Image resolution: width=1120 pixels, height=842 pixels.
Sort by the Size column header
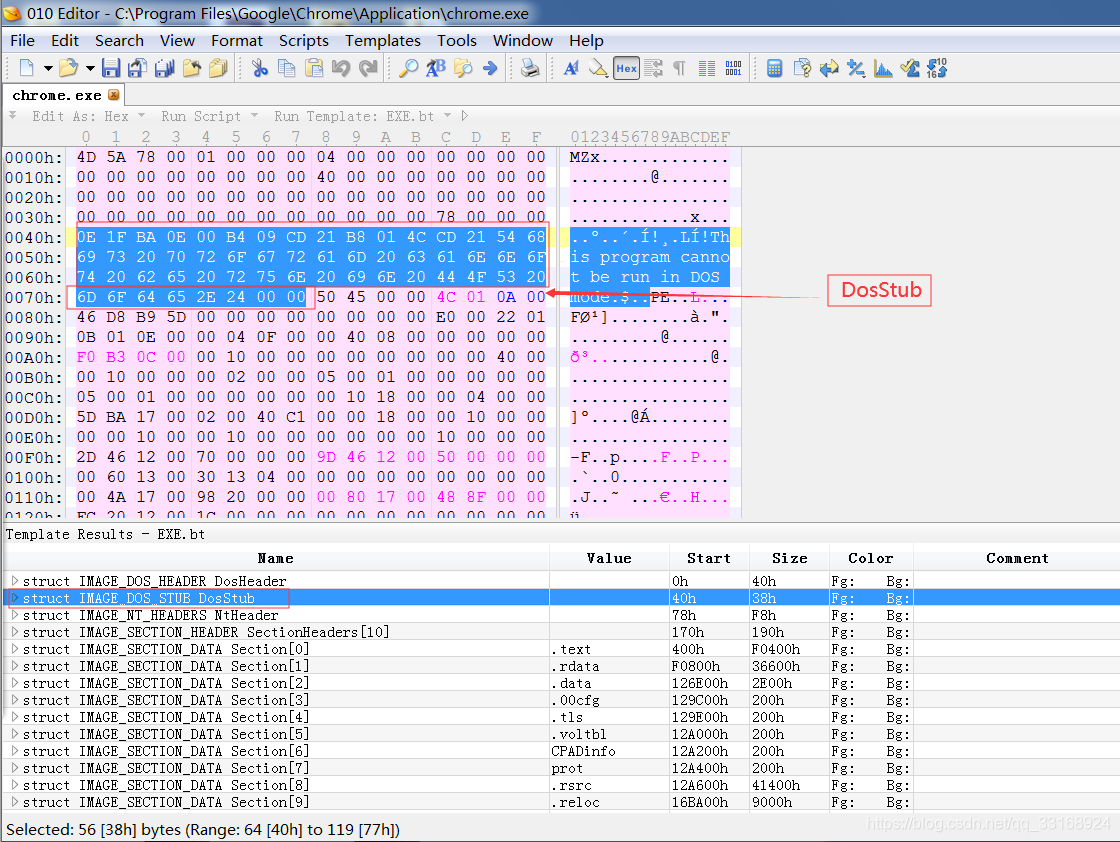[x=789, y=558]
